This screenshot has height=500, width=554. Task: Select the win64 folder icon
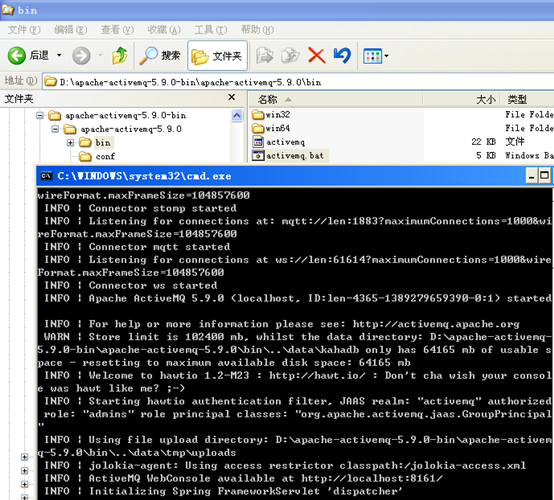click(258, 128)
